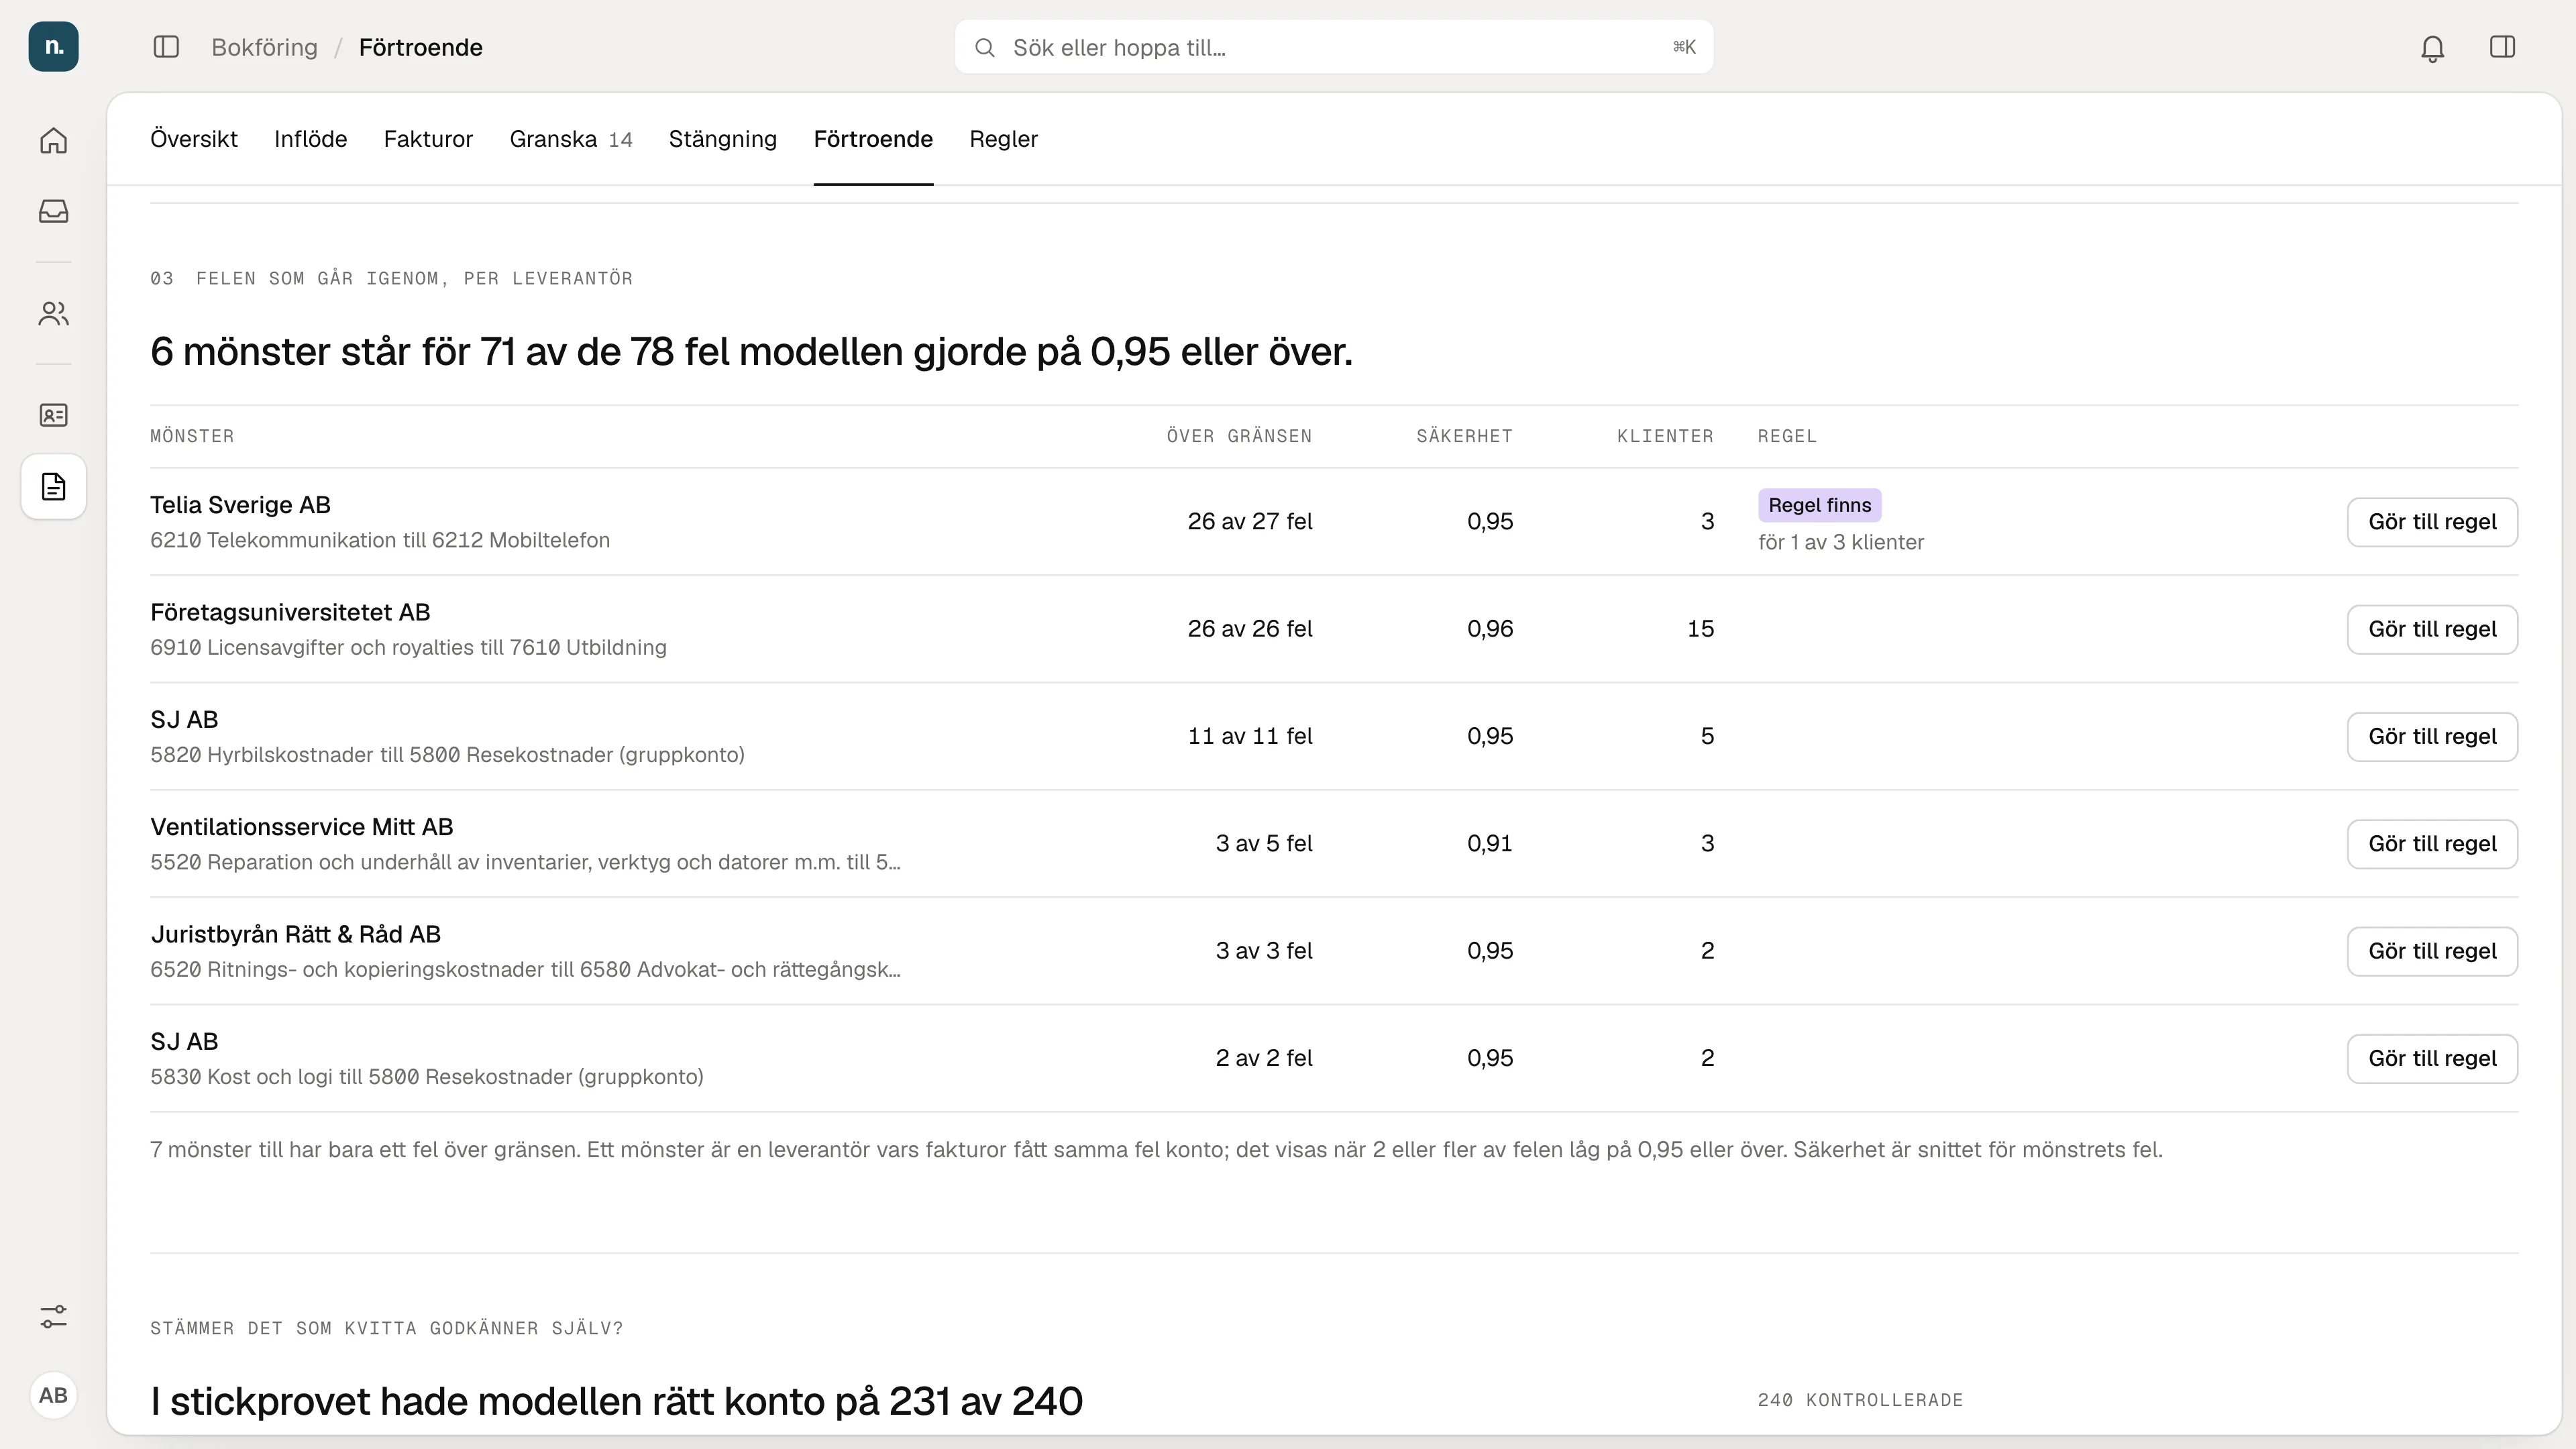This screenshot has width=2576, height=1449.
Task: Switch to the Inflöde tab
Action: (x=311, y=139)
